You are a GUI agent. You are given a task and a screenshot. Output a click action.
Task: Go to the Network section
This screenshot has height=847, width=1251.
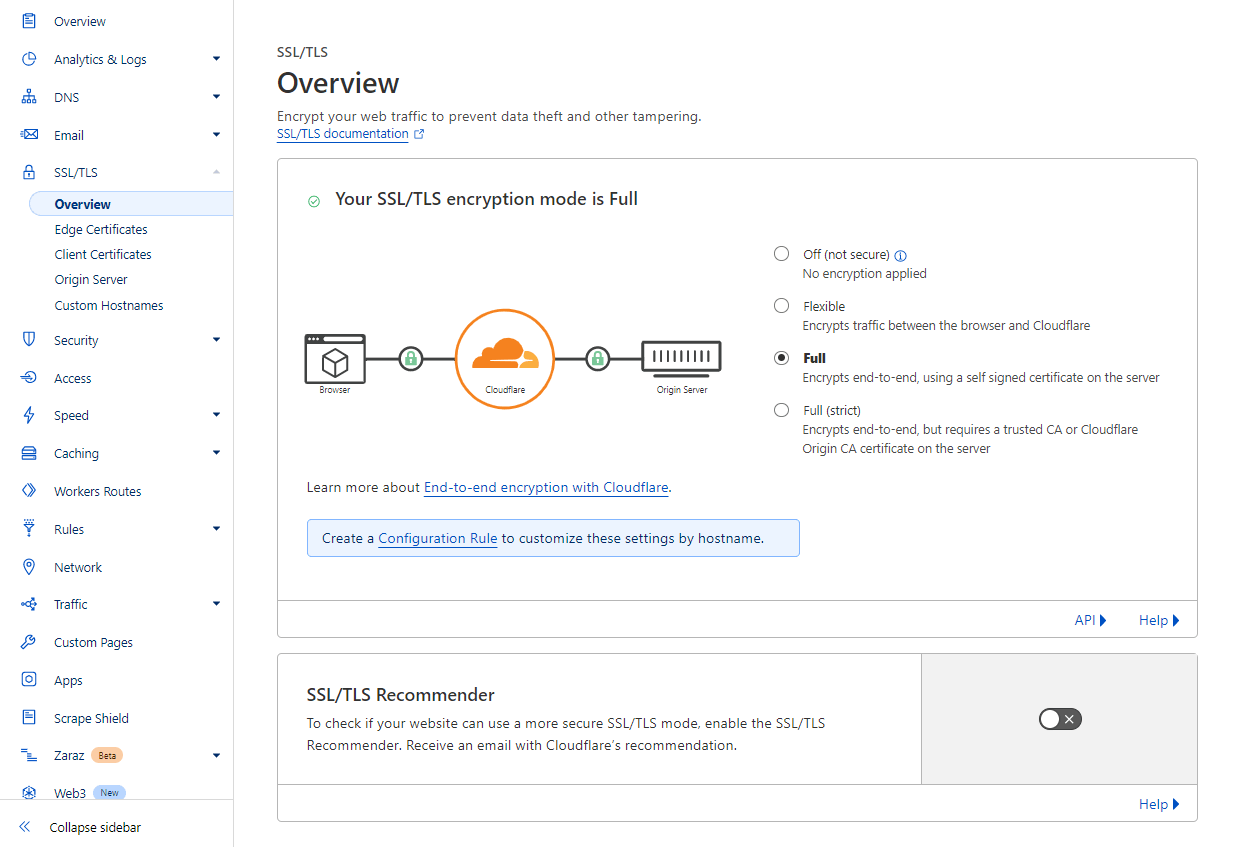(78, 567)
